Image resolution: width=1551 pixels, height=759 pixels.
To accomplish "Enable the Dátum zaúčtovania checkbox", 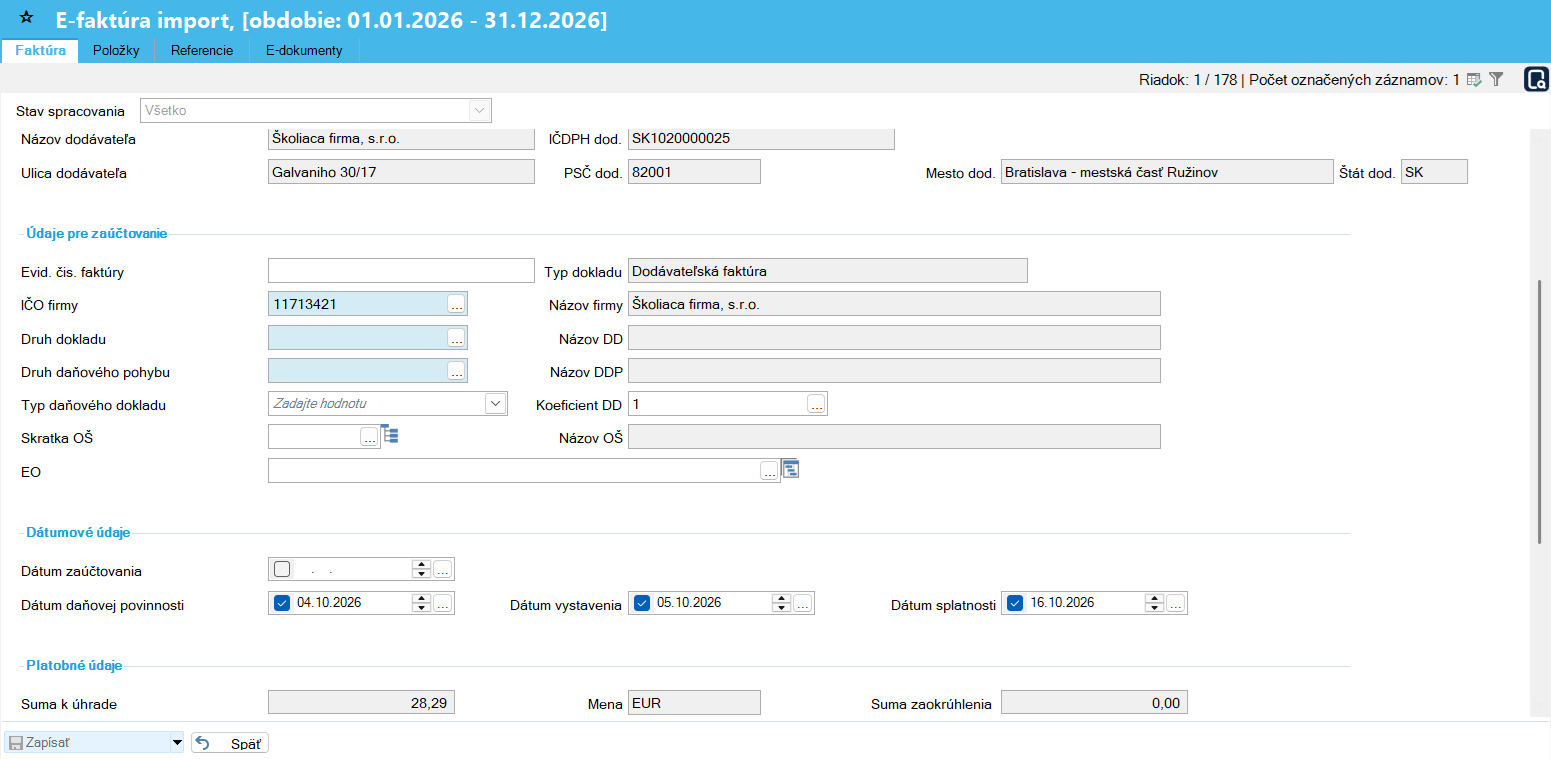I will [282, 569].
